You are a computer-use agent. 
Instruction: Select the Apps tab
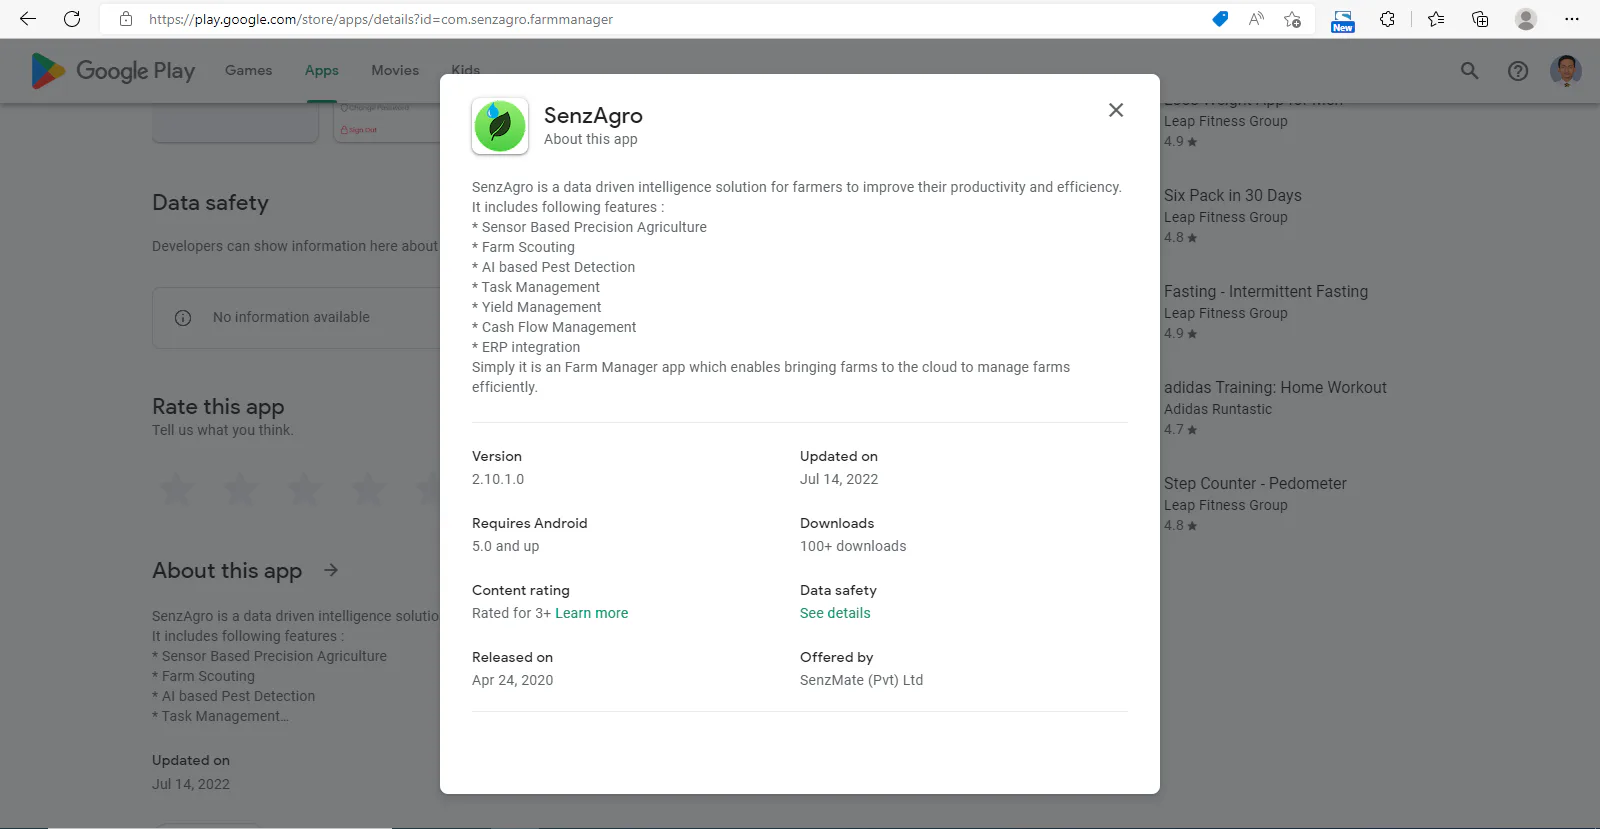click(322, 70)
